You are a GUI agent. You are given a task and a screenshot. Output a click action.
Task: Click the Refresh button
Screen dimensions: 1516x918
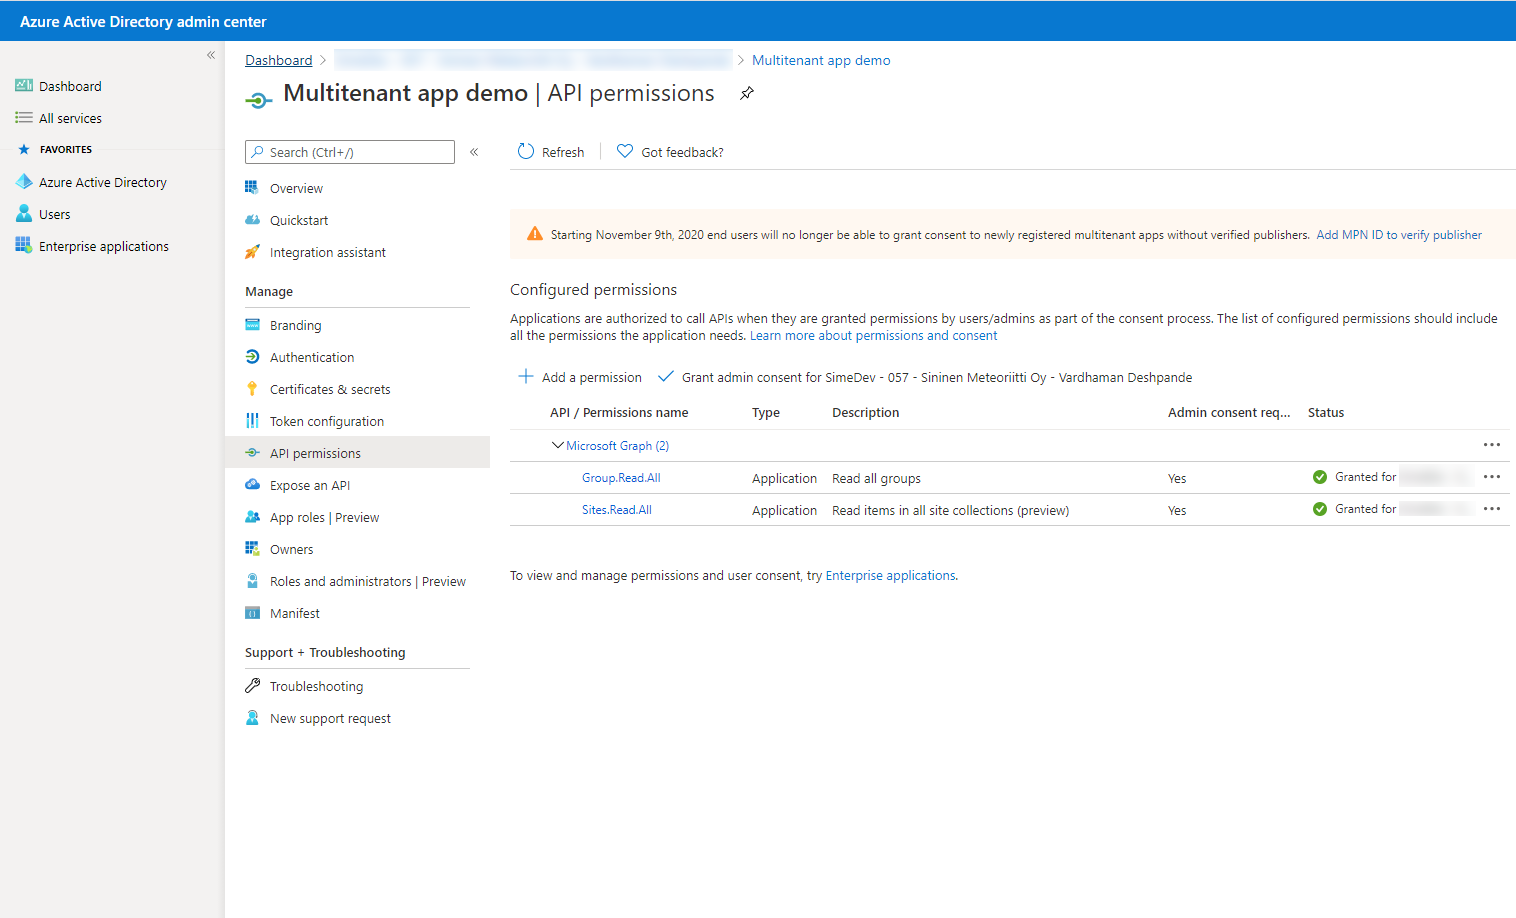tap(551, 152)
